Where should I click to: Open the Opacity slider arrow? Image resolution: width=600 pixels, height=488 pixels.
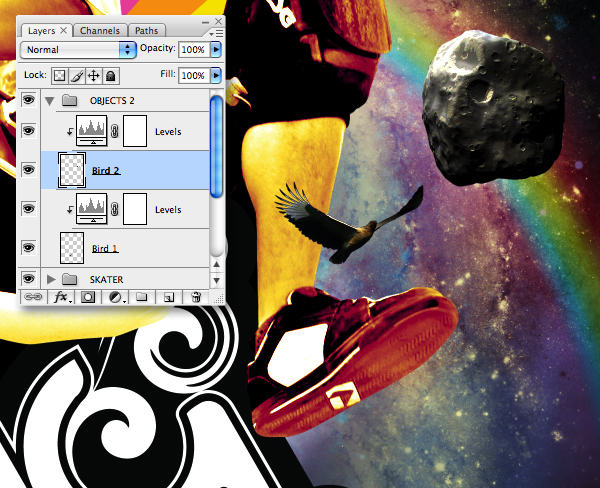(216, 49)
